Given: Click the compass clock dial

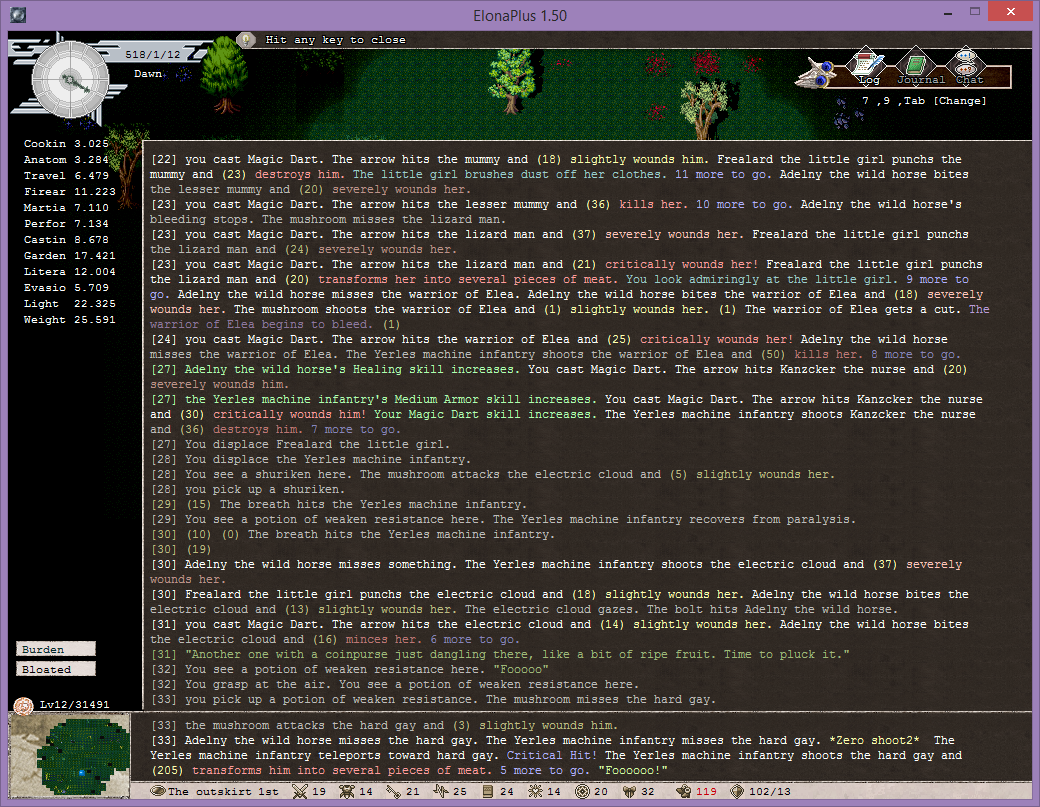Looking at the screenshot, I should point(70,80).
